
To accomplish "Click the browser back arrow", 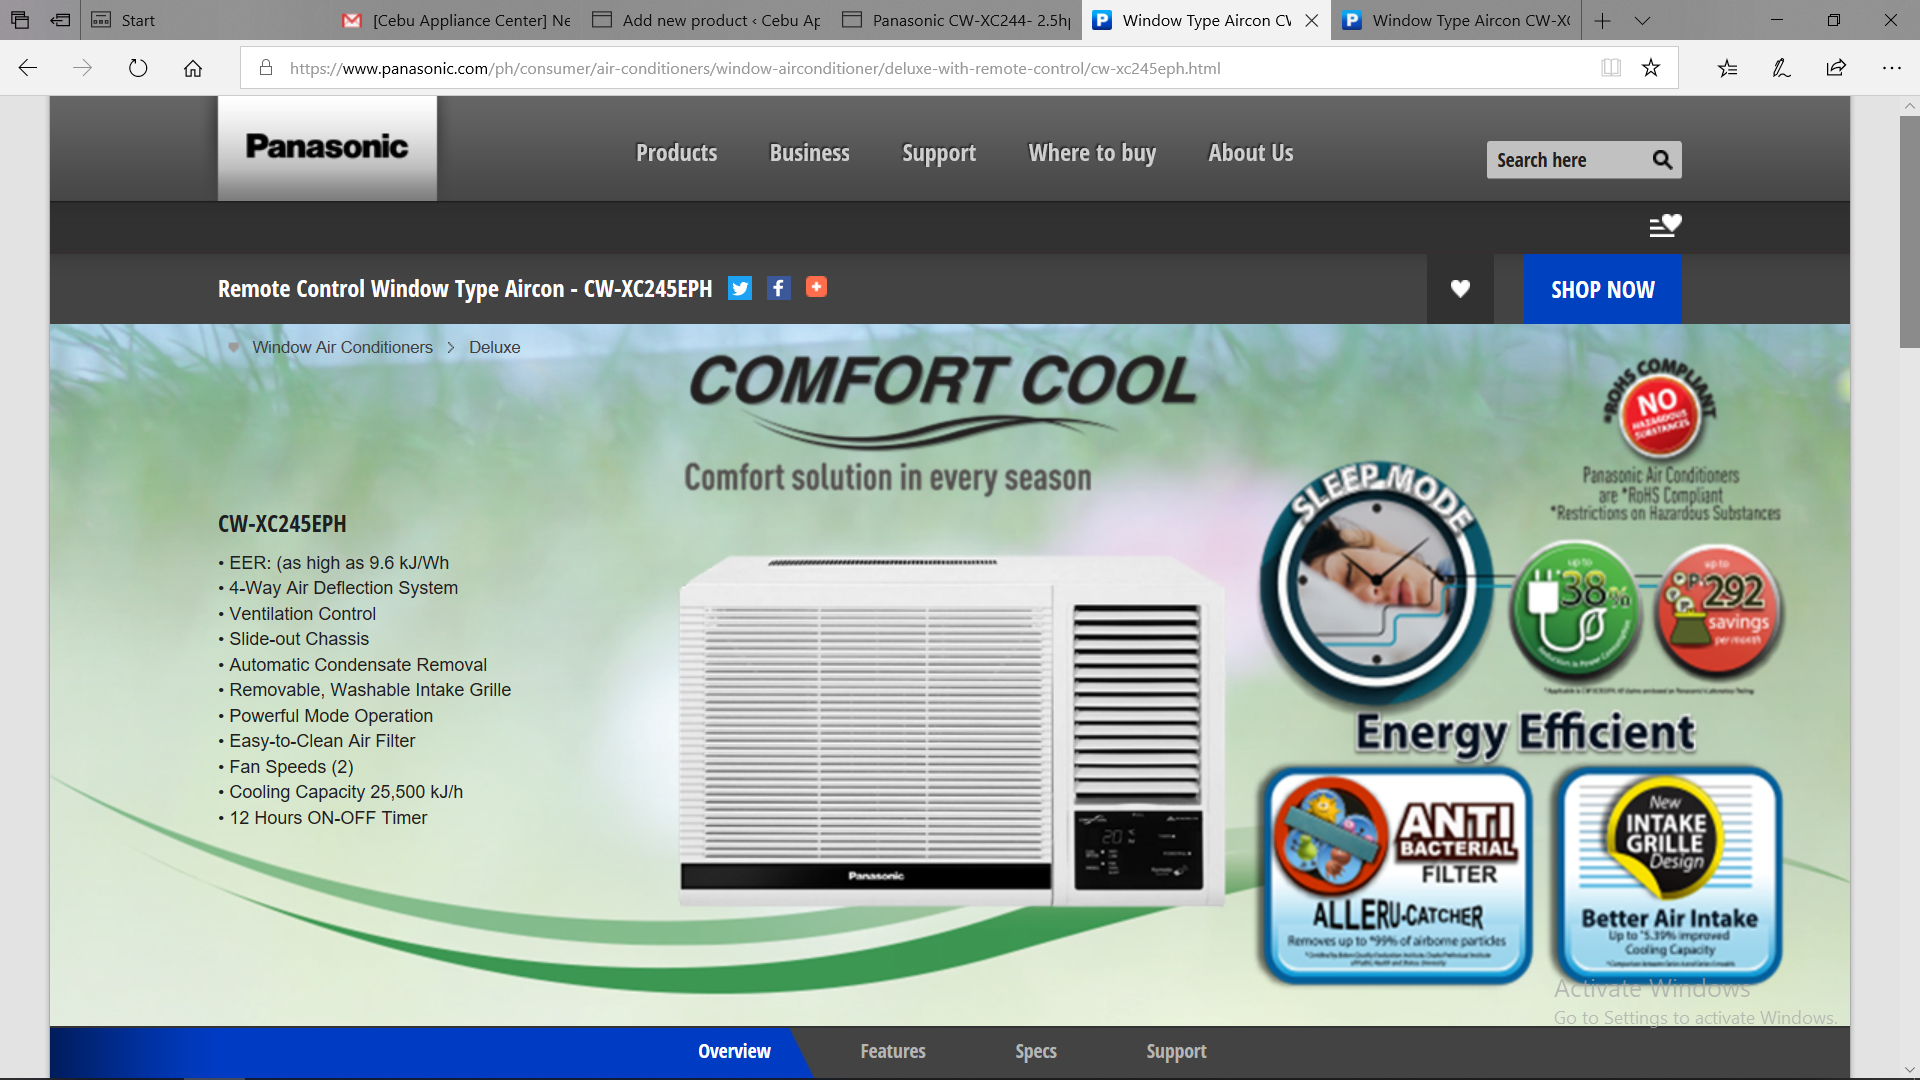I will [27, 68].
